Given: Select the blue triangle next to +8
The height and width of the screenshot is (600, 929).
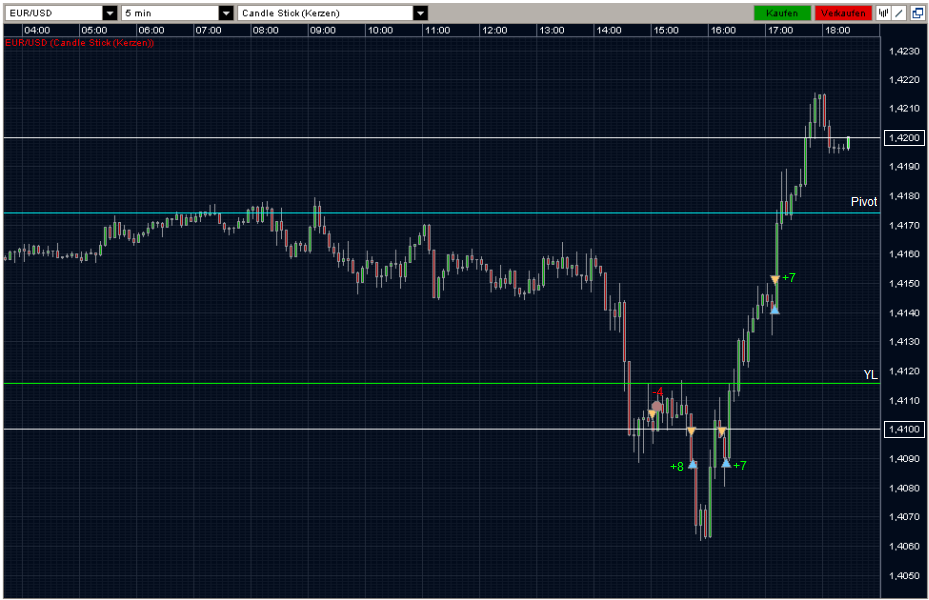Looking at the screenshot, I should tap(693, 464).
